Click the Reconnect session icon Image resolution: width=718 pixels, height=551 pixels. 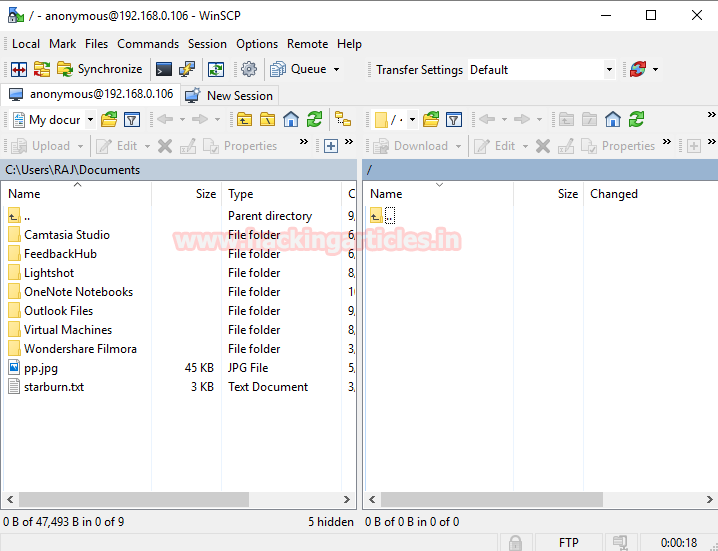[638, 70]
